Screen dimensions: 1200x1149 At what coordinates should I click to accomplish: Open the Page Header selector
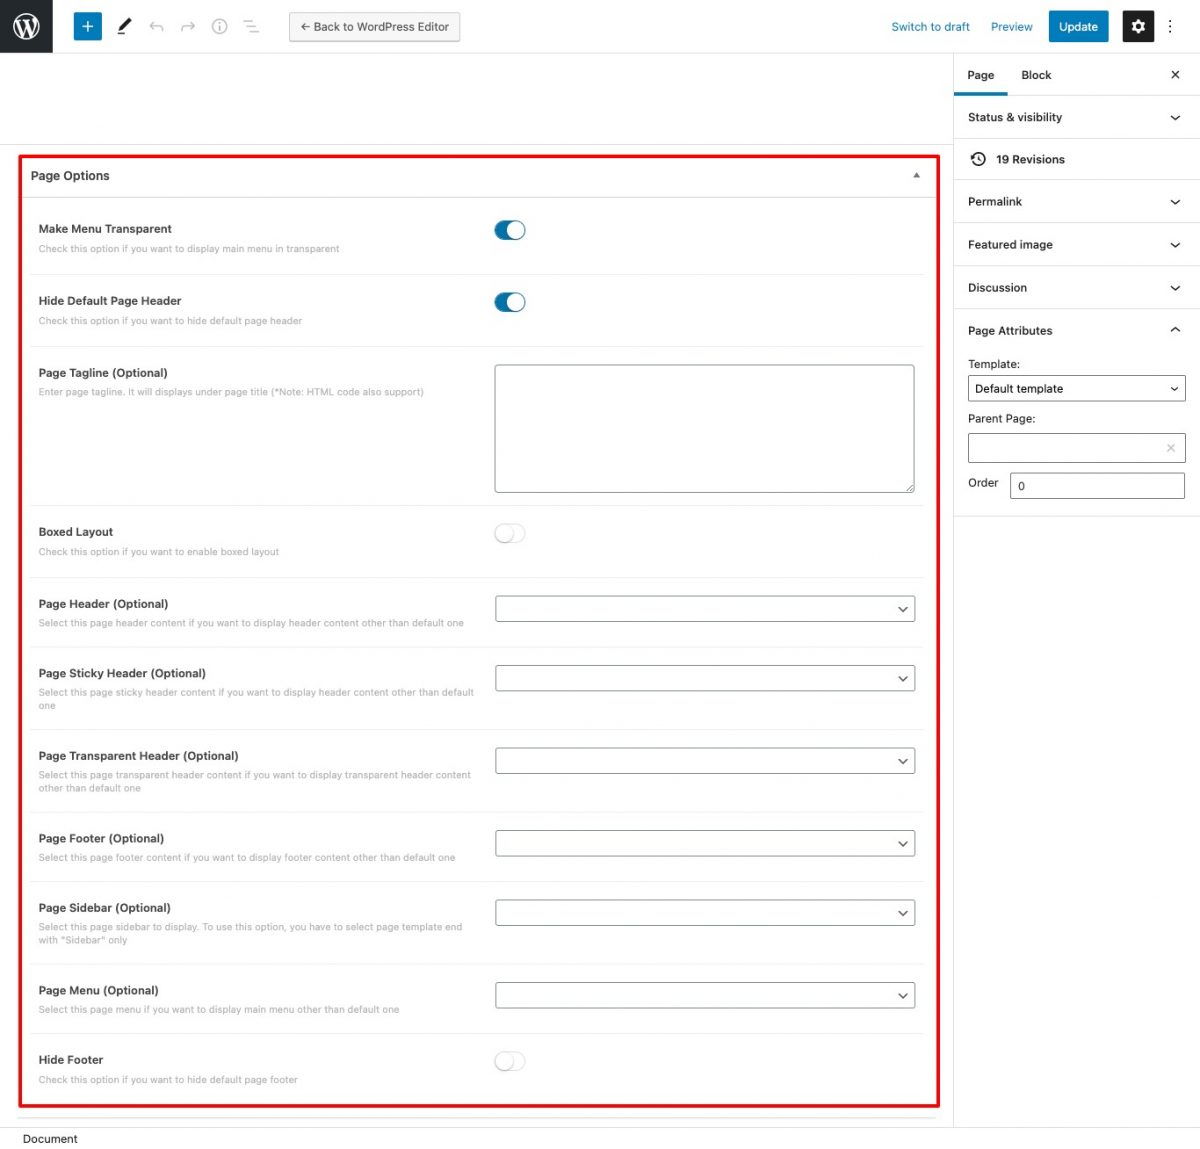[704, 608]
